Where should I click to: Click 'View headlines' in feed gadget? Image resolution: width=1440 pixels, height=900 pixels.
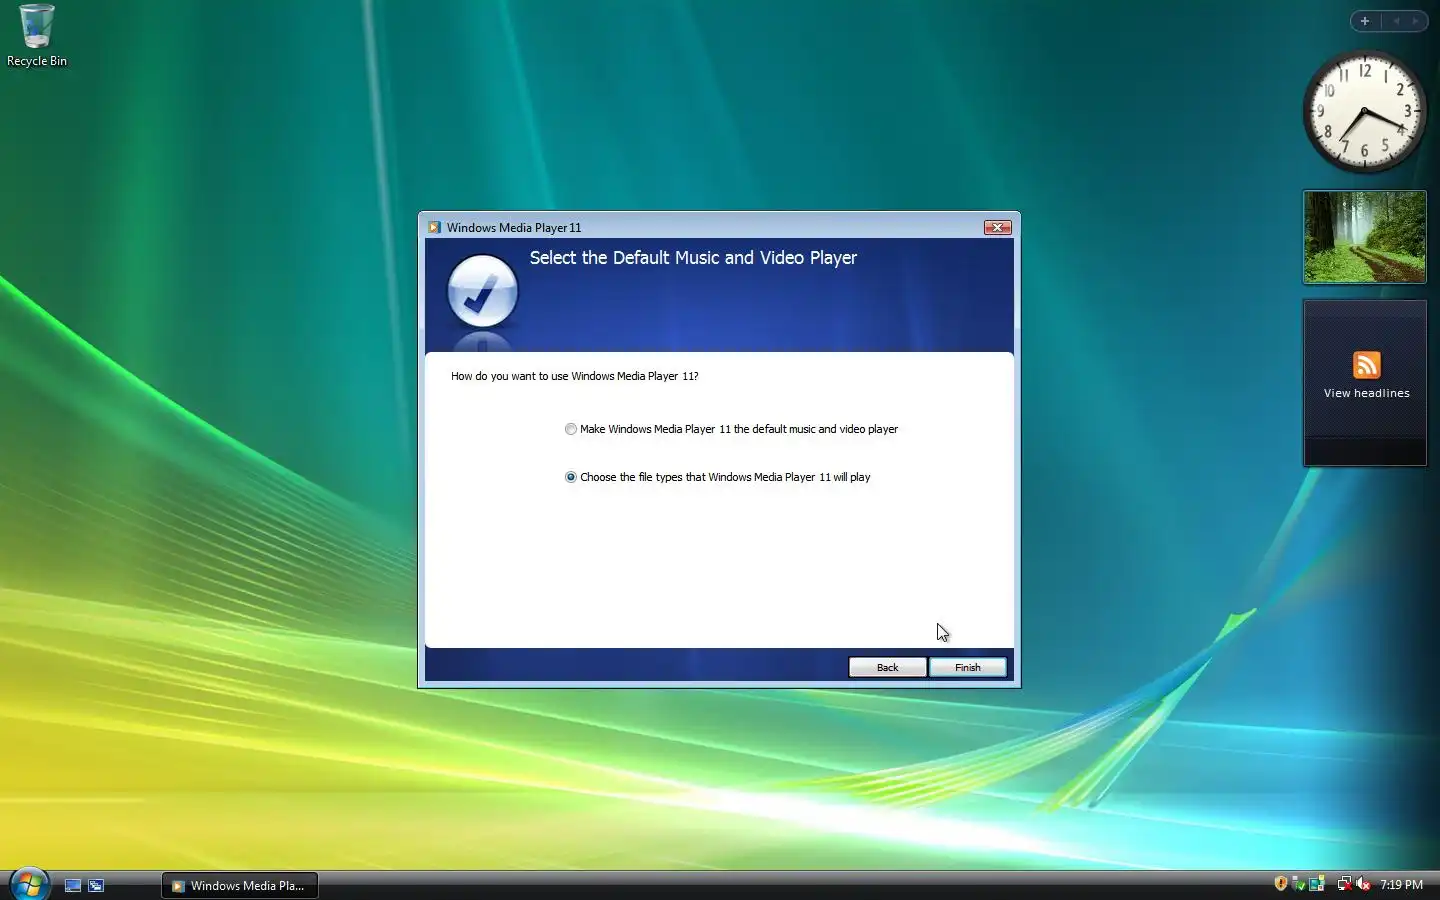point(1366,393)
